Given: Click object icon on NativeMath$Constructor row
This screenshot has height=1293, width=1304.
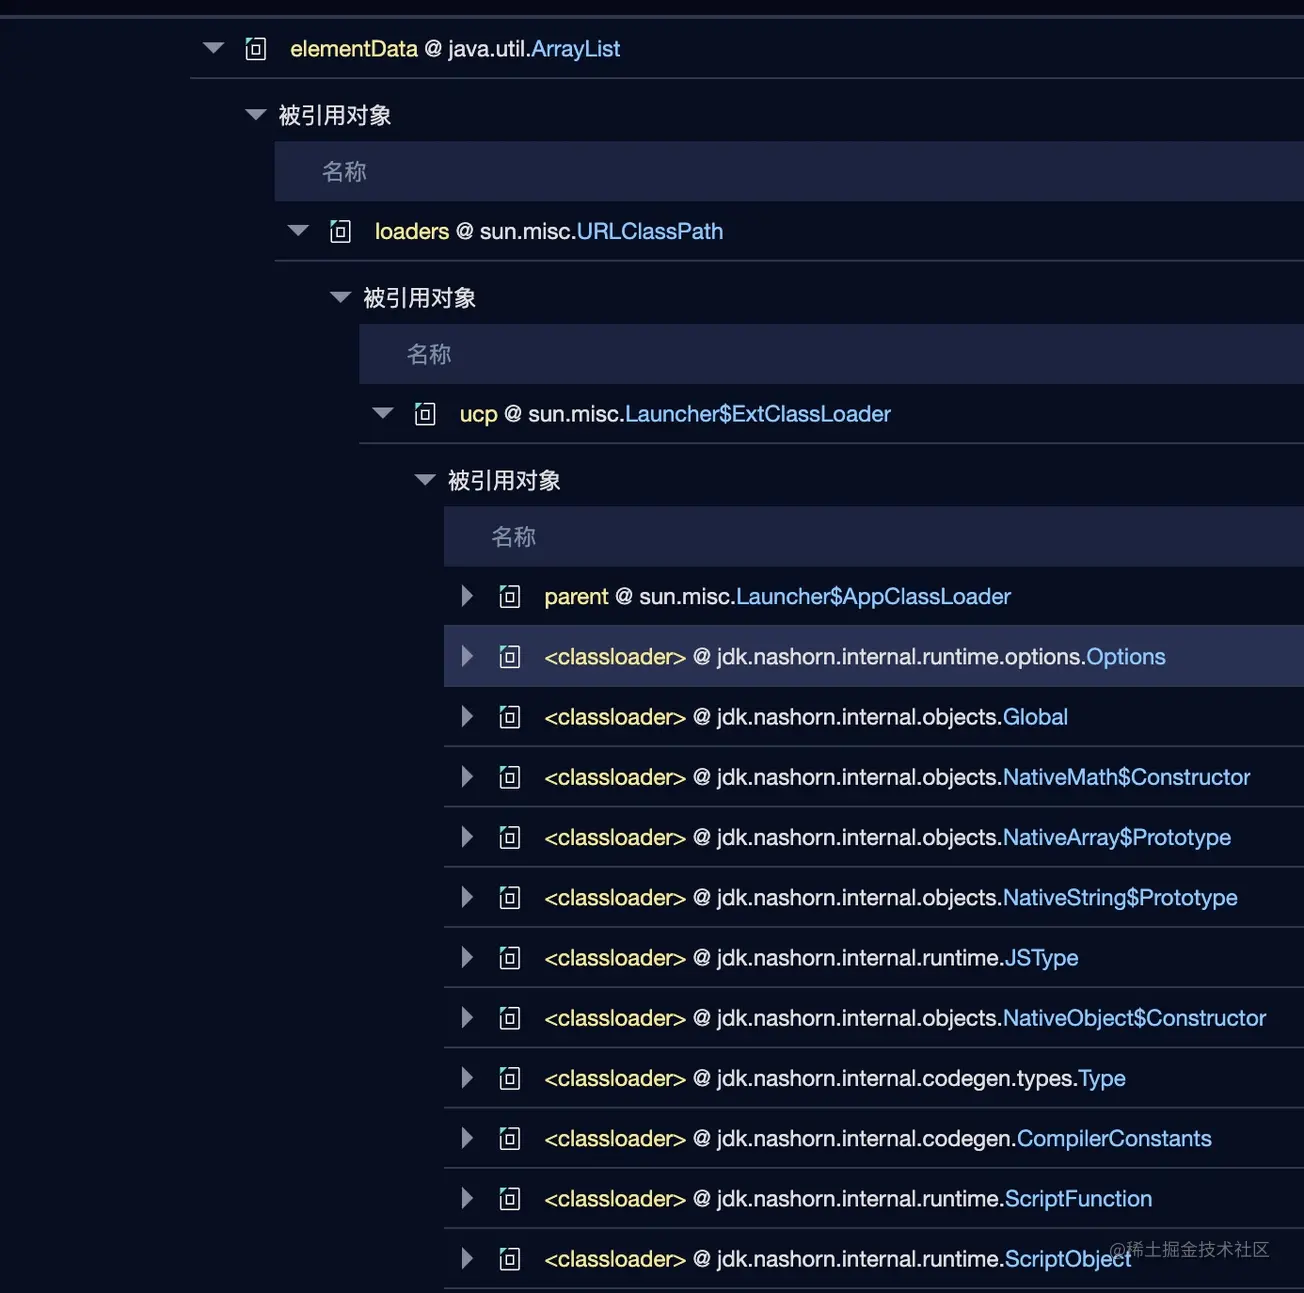Looking at the screenshot, I should coord(510,777).
